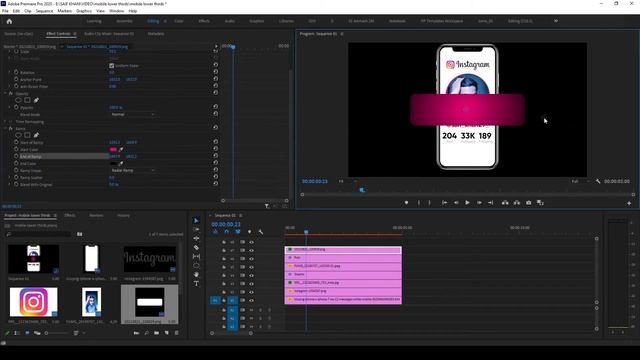Click Export Frame camera icon

pyautogui.click(x=529, y=202)
